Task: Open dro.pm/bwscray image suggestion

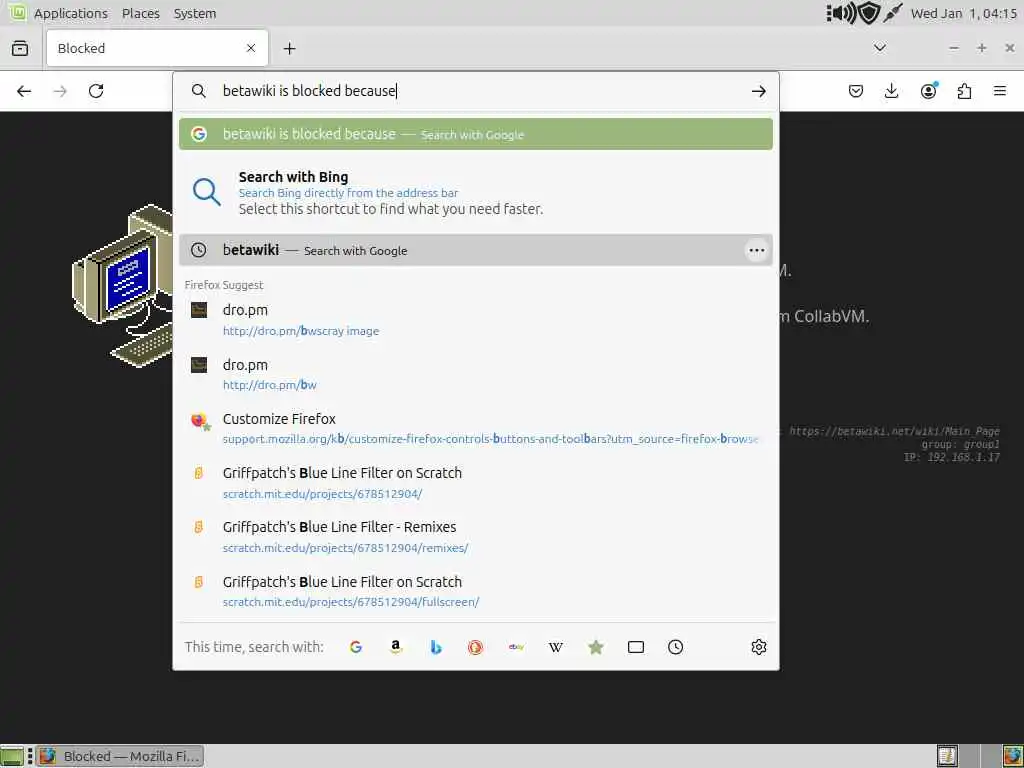Action: click(475, 319)
